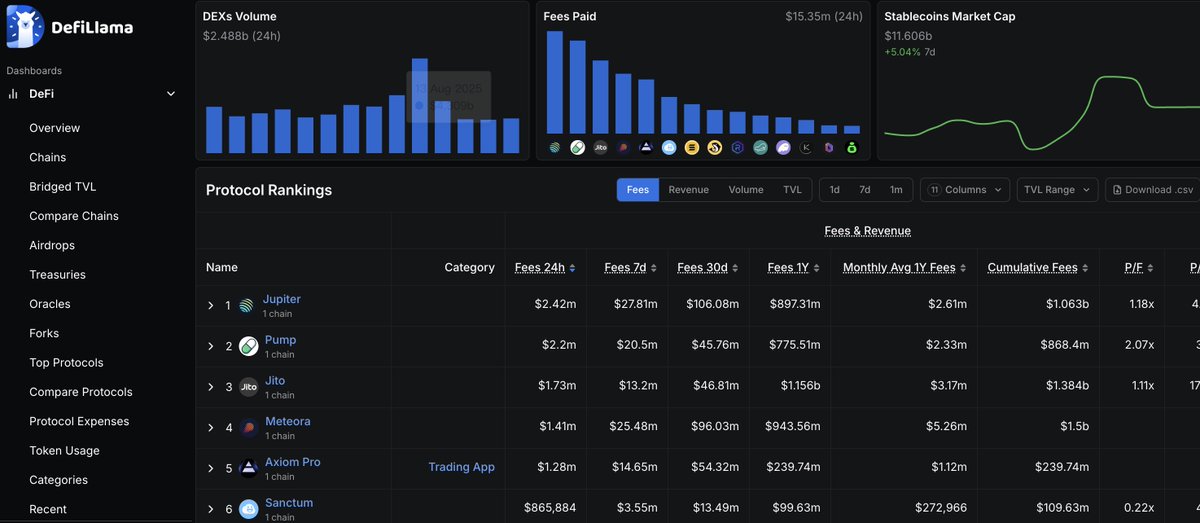Open Top Protocols in the sidebar
The width and height of the screenshot is (1200, 523).
tap(66, 363)
